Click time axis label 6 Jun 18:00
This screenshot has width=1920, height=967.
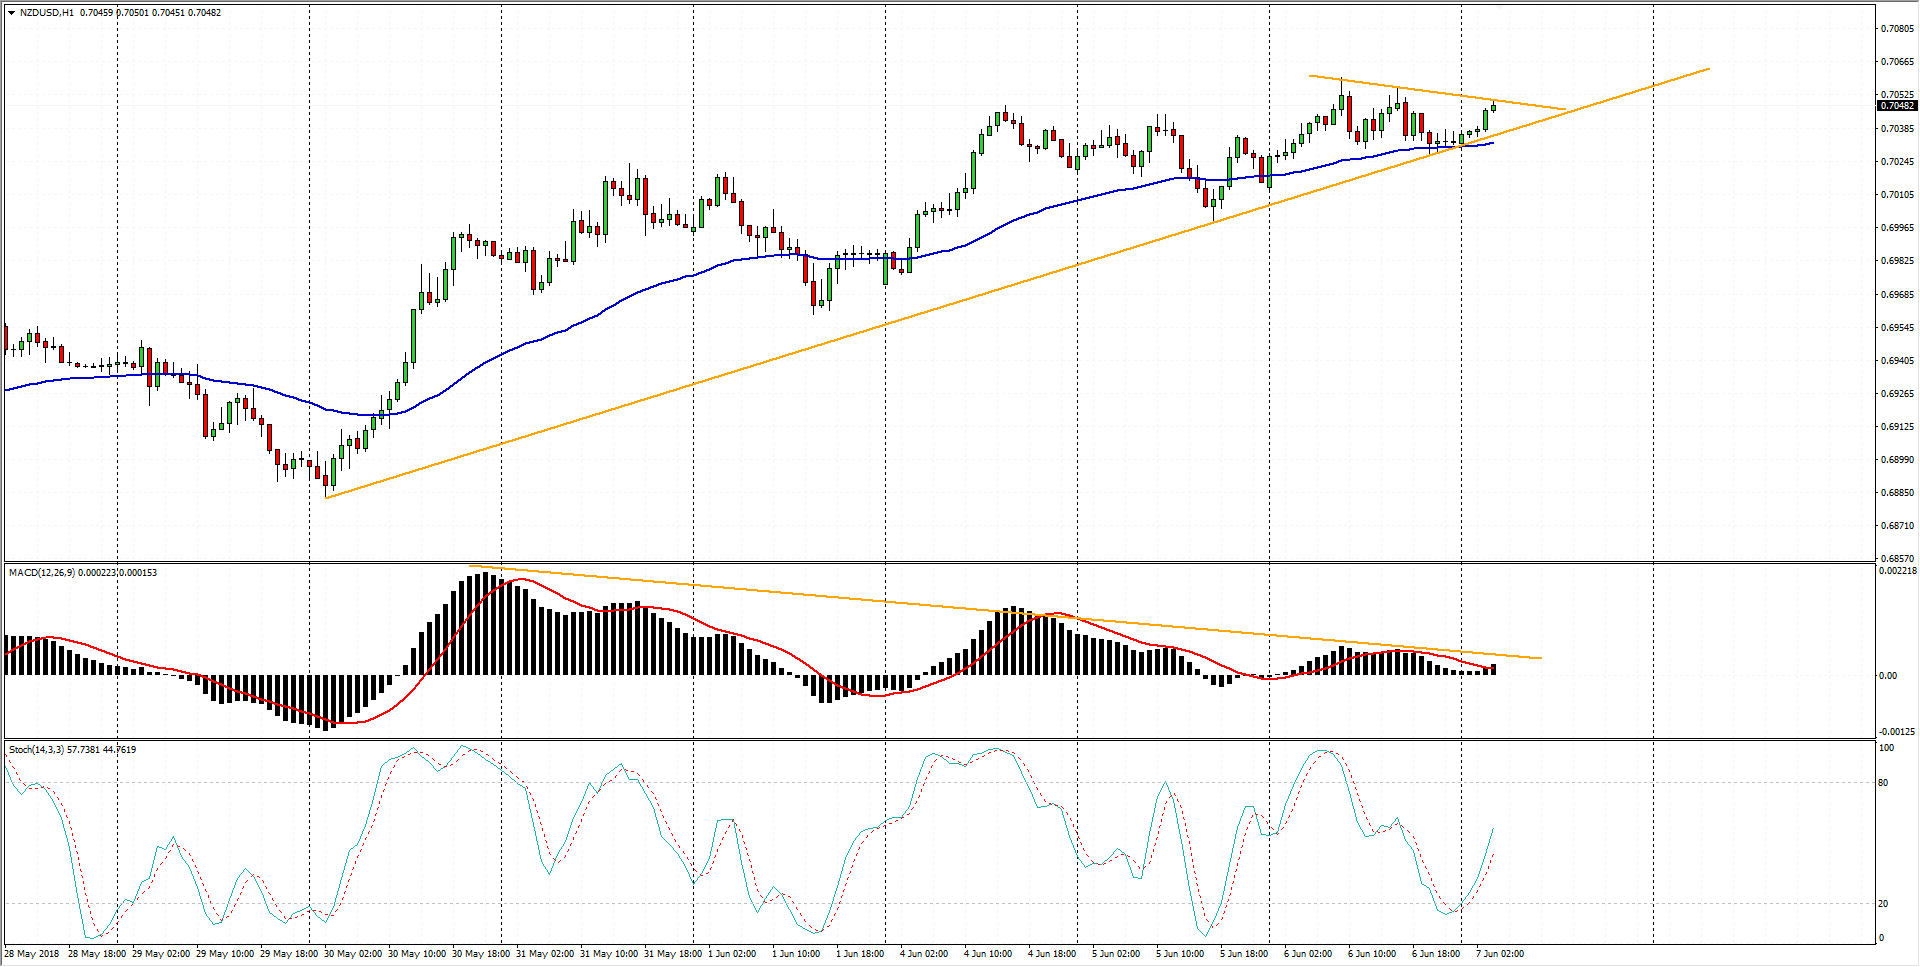click(1436, 953)
